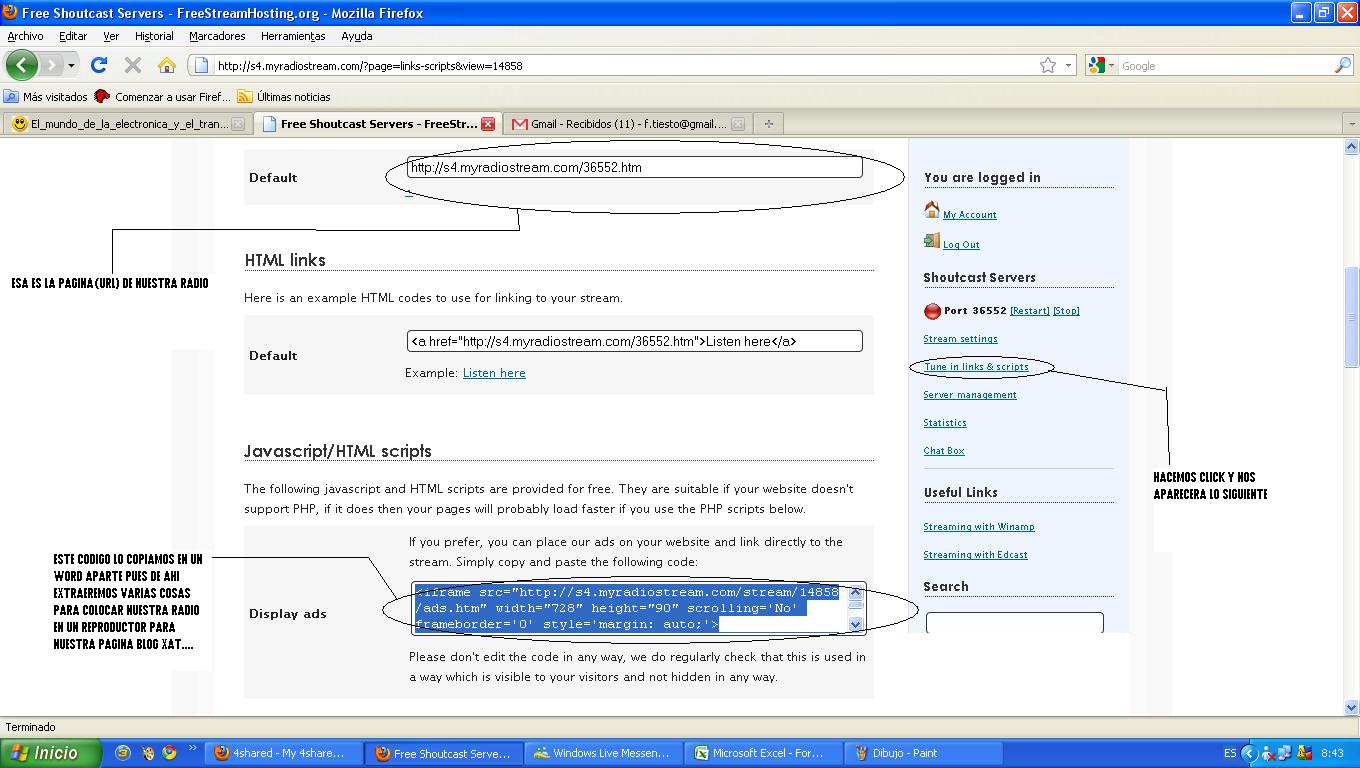Open the Stream settings link
1360x768 pixels.
click(x=960, y=339)
